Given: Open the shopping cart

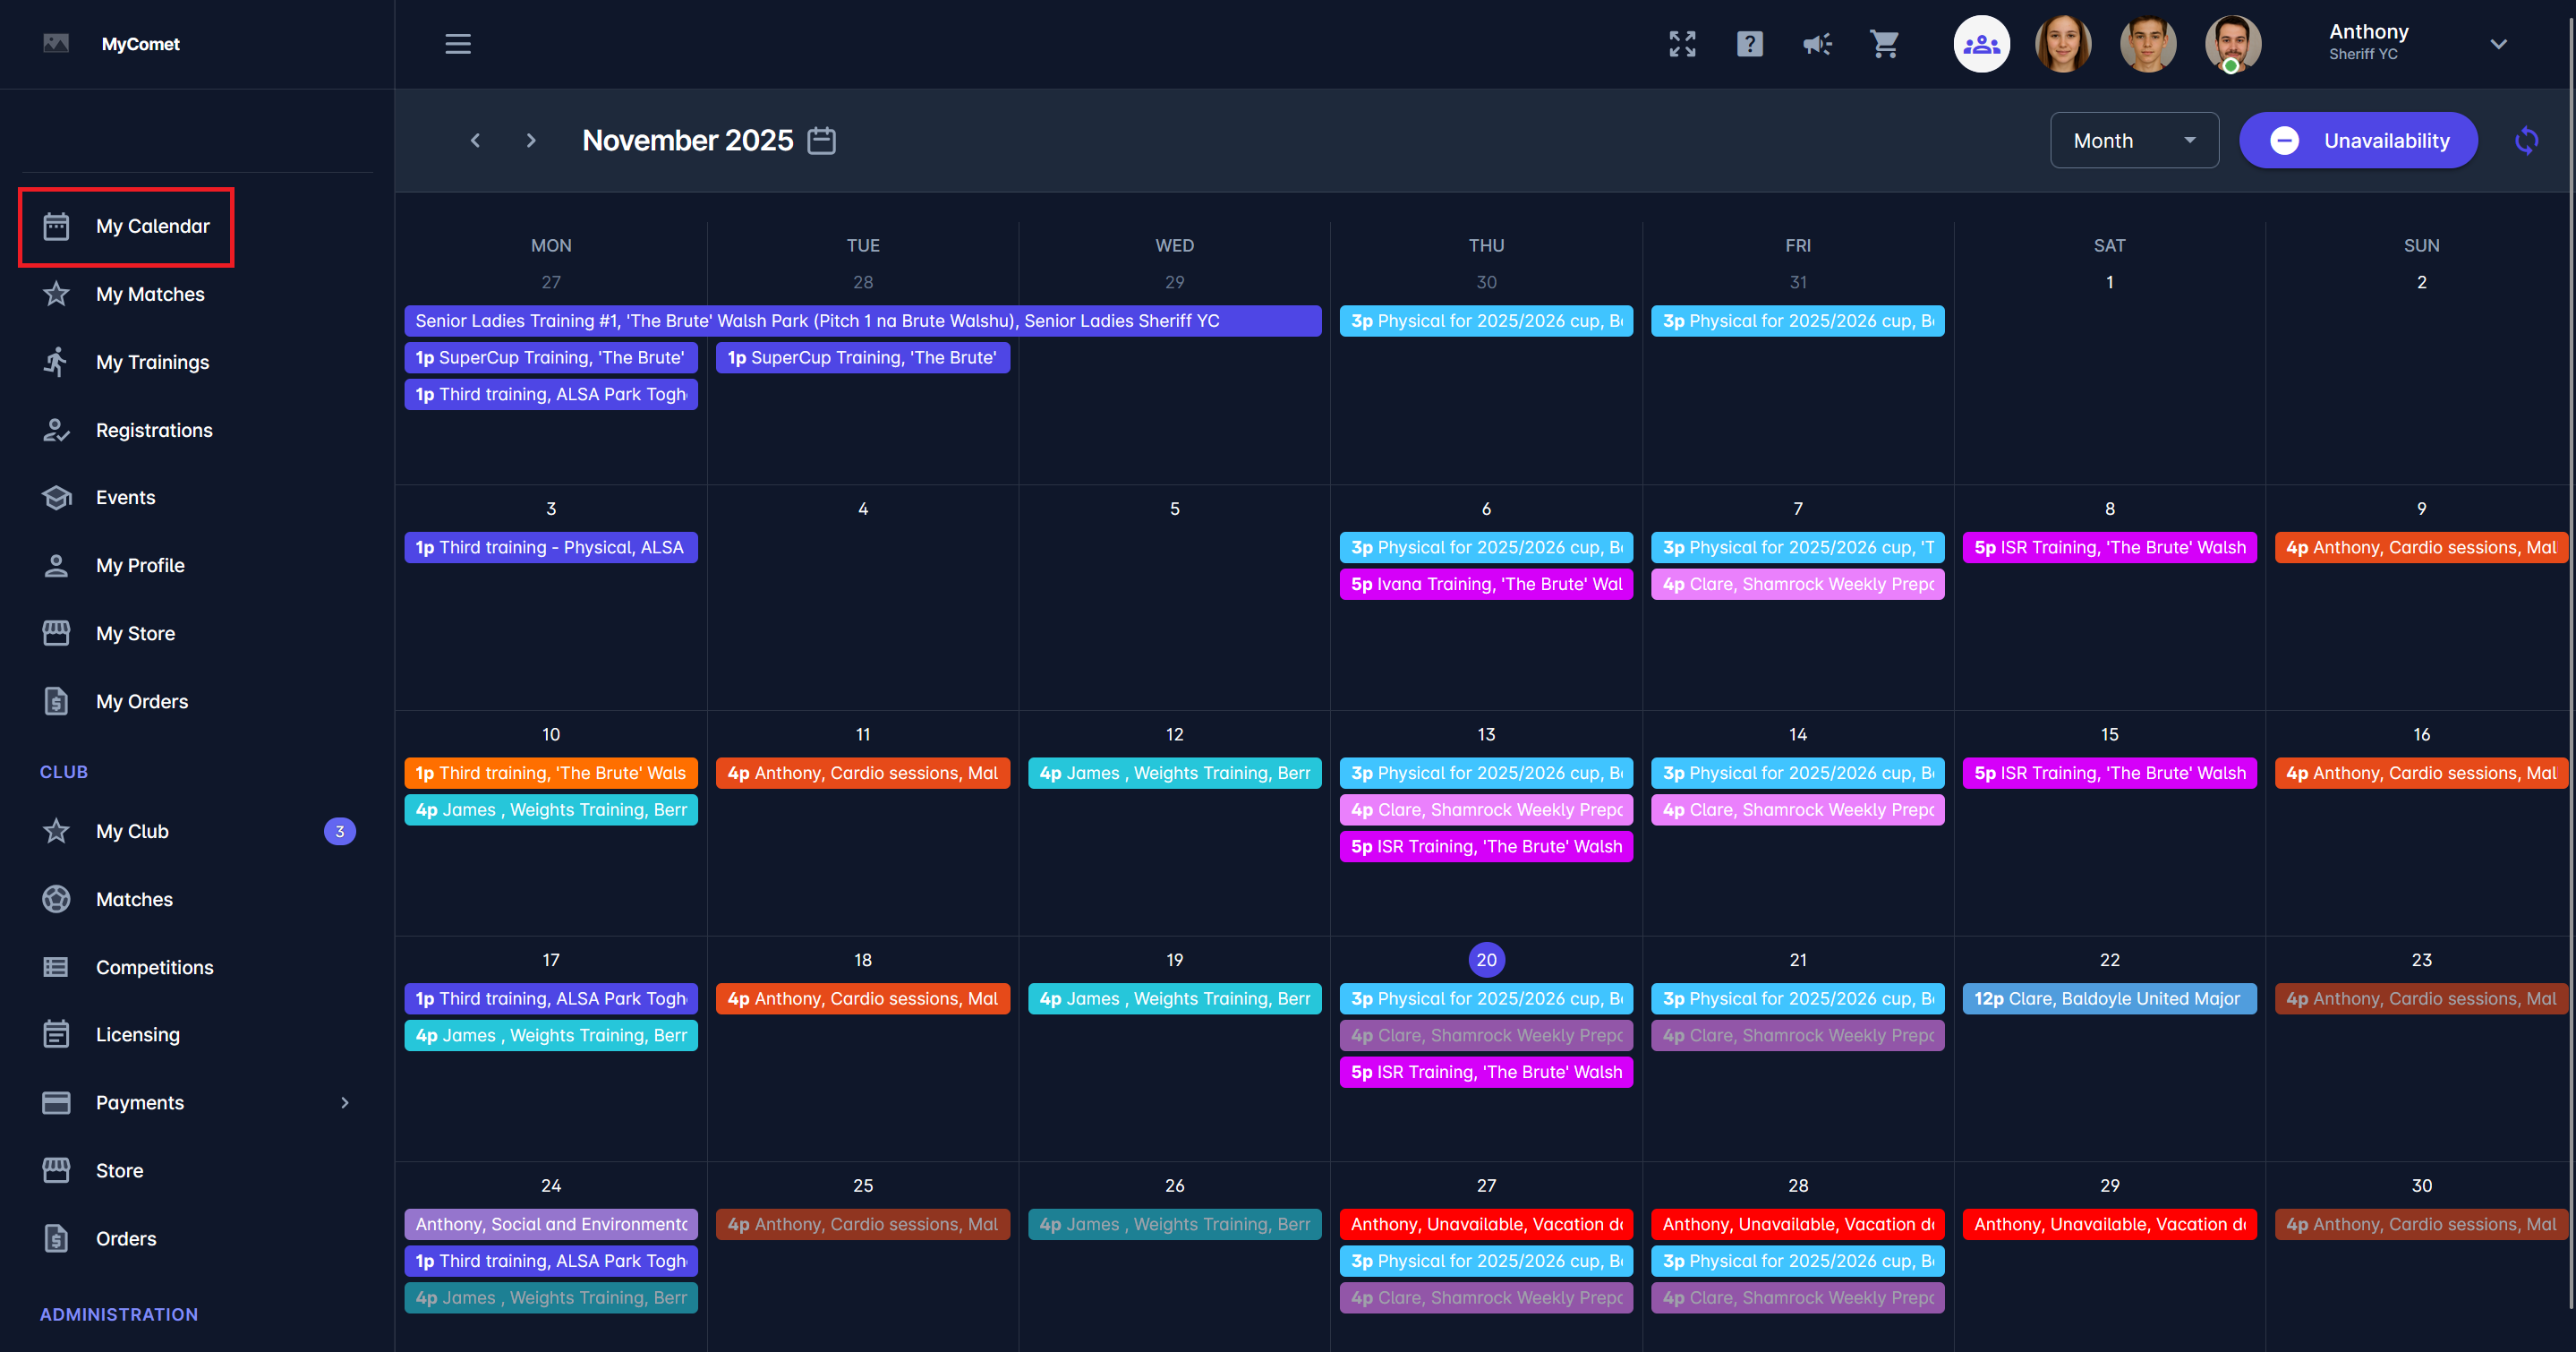Looking at the screenshot, I should [1884, 44].
